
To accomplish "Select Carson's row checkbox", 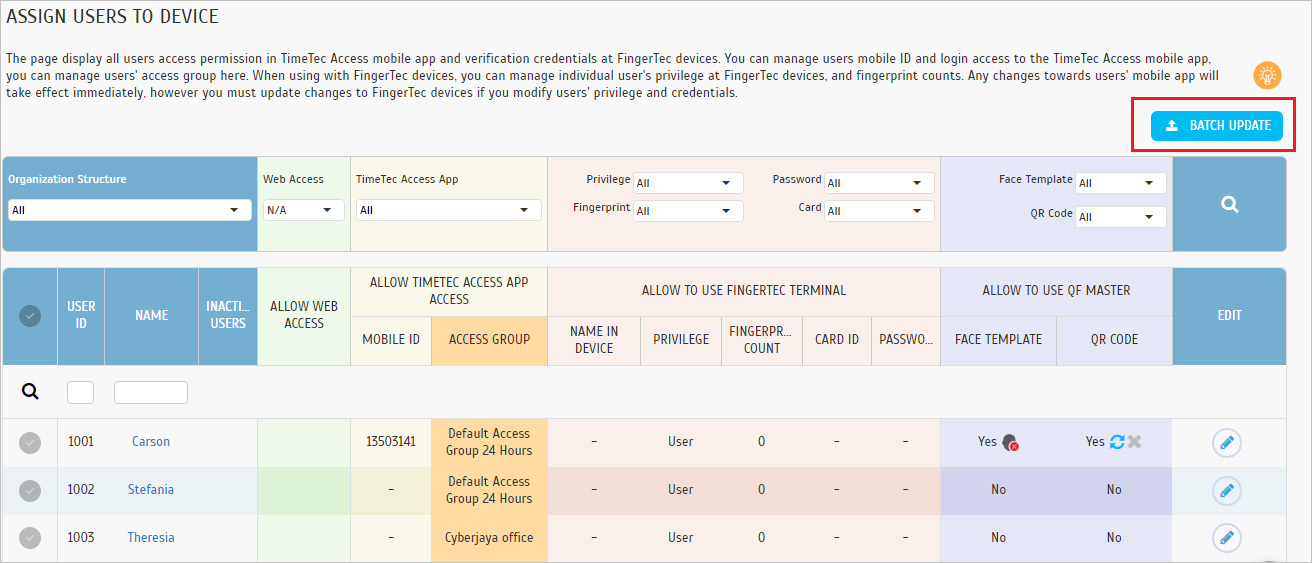I will click(x=30, y=442).
